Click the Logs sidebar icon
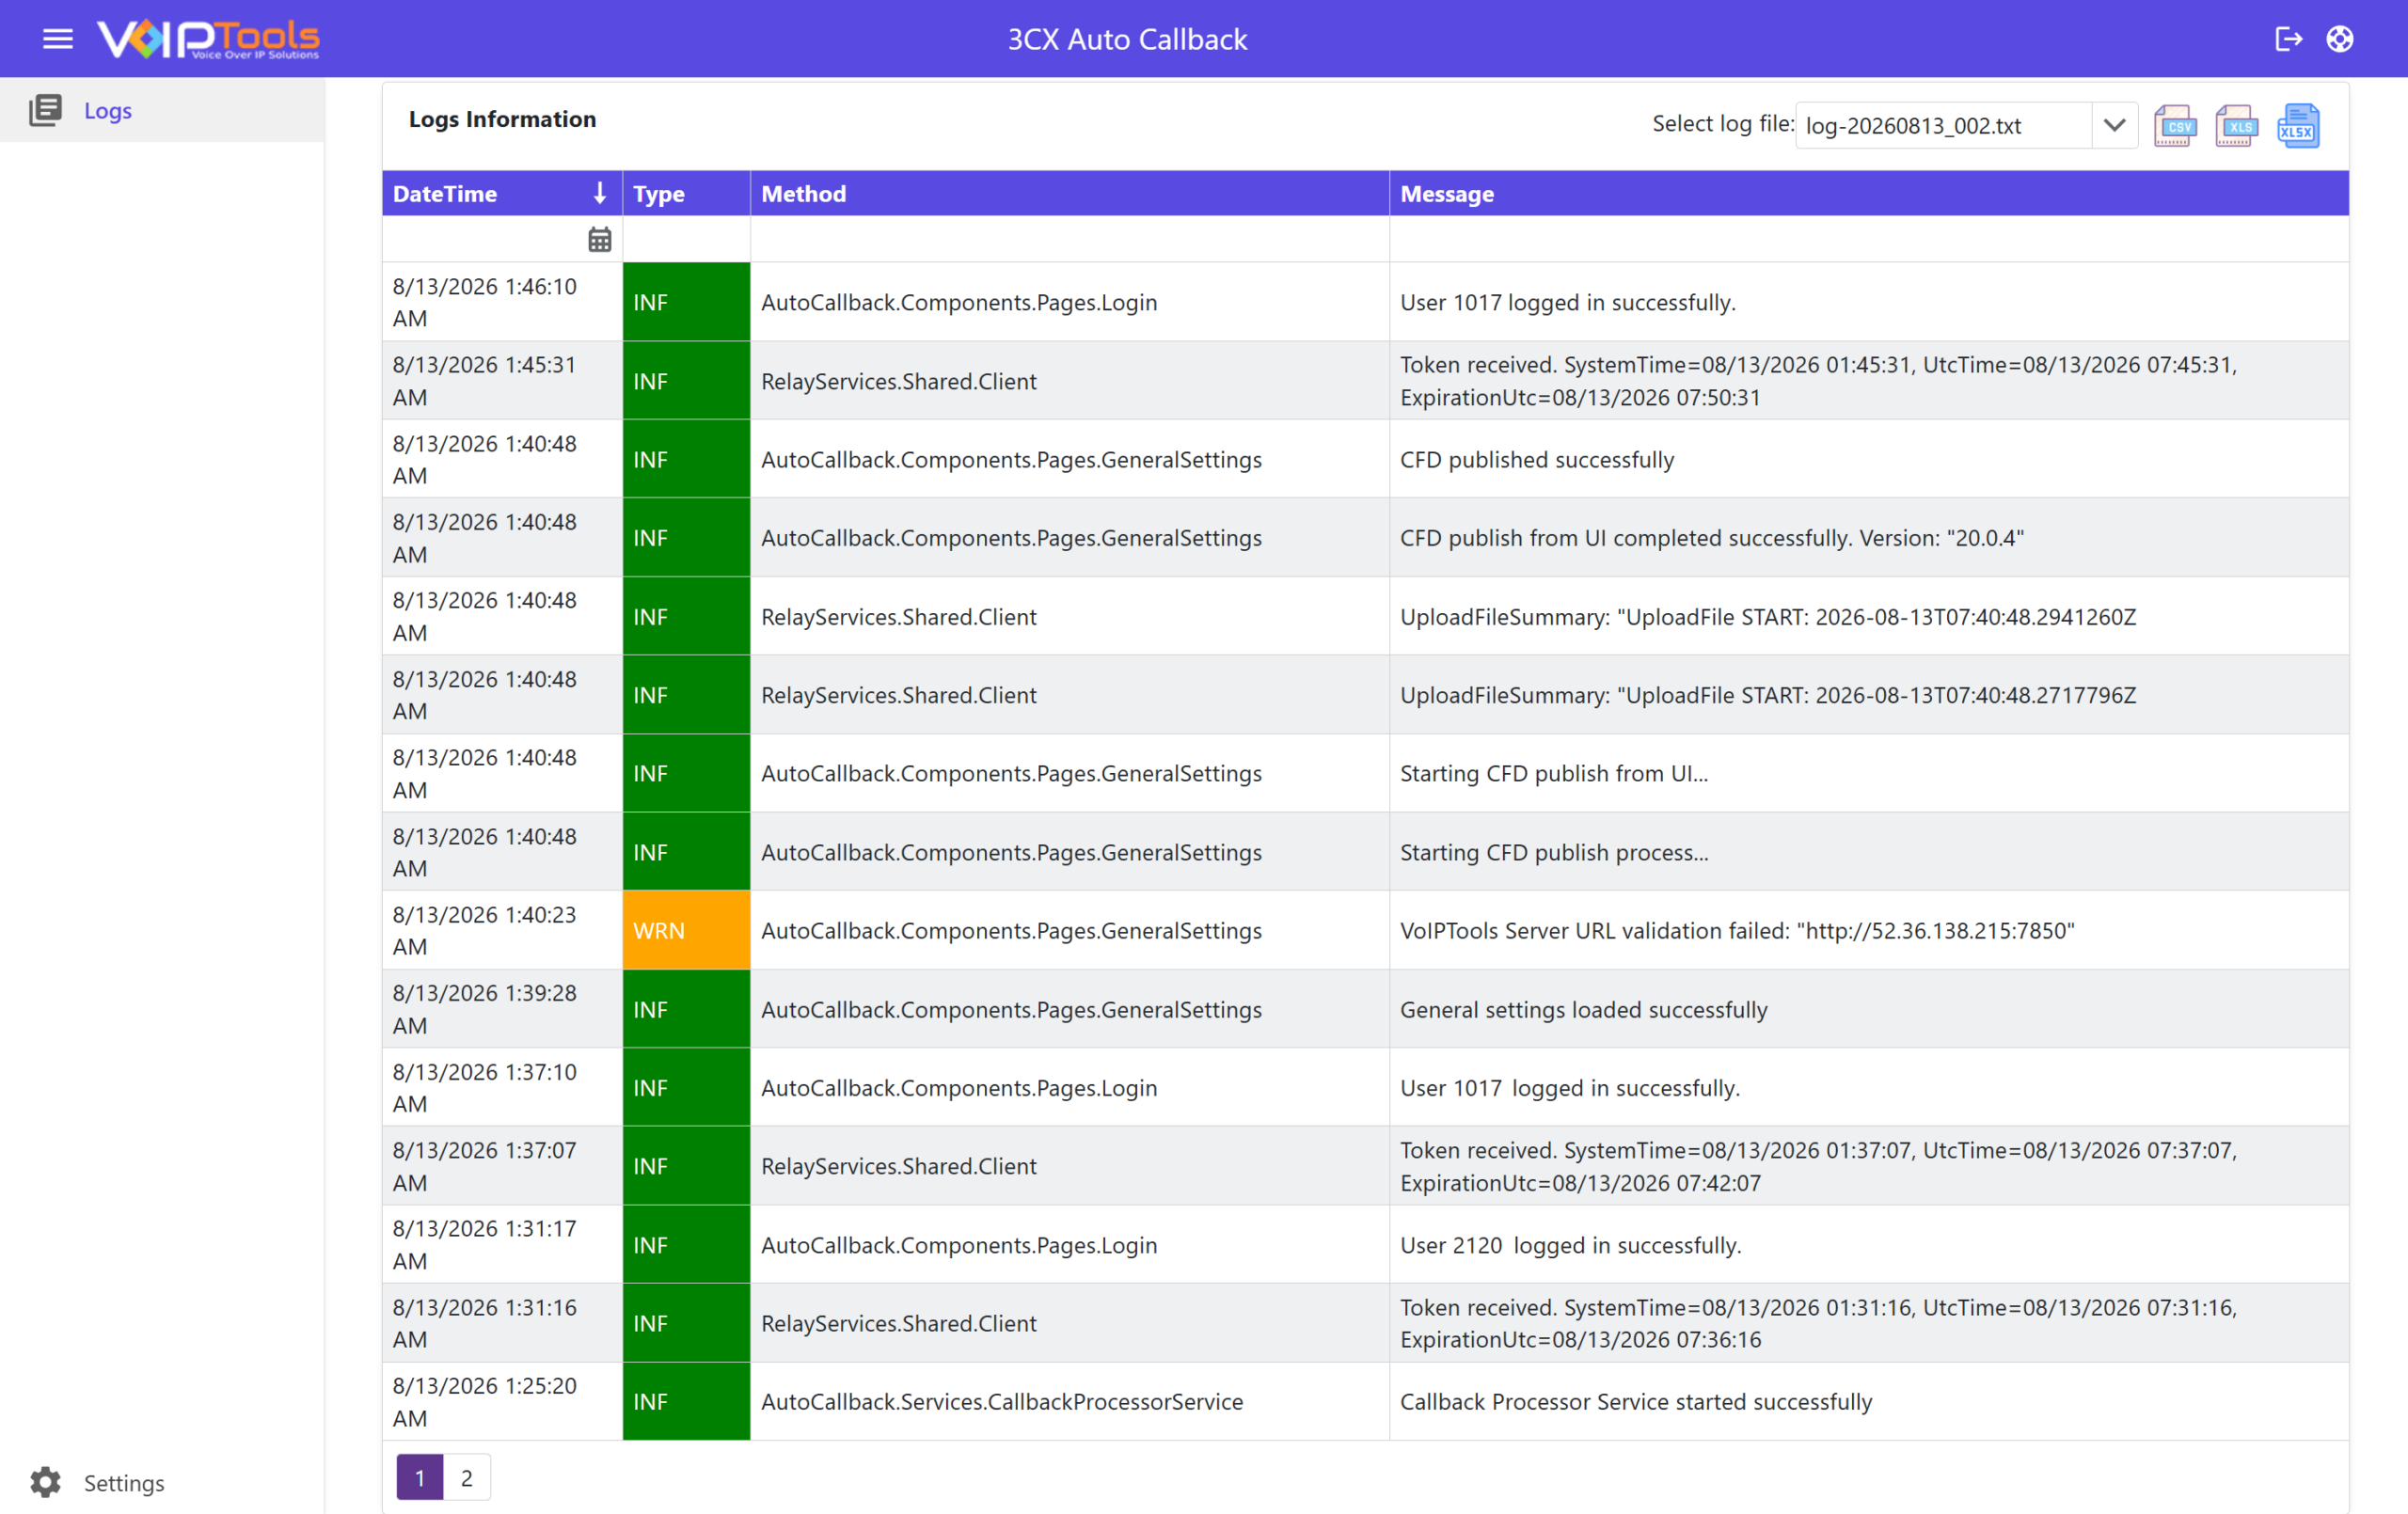This screenshot has height=1514, width=2408. 46,110
